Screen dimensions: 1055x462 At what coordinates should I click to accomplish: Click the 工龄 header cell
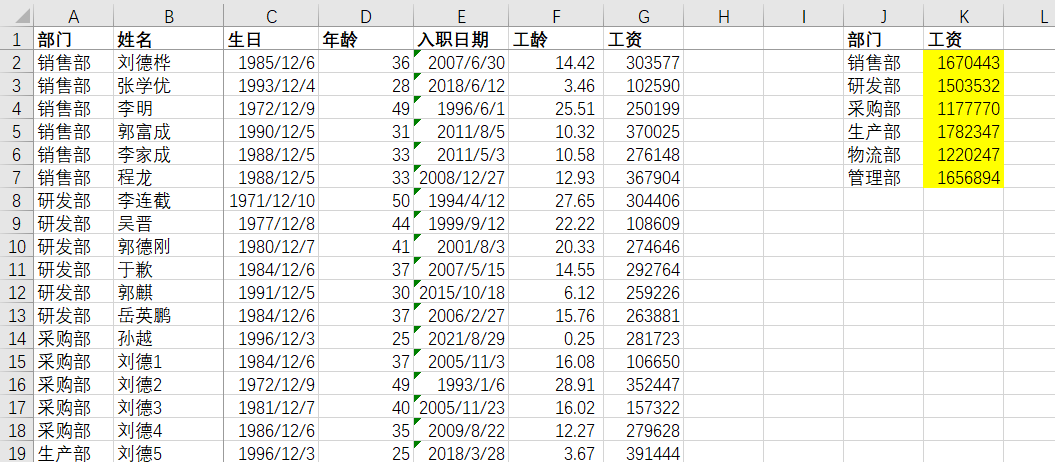click(556, 39)
